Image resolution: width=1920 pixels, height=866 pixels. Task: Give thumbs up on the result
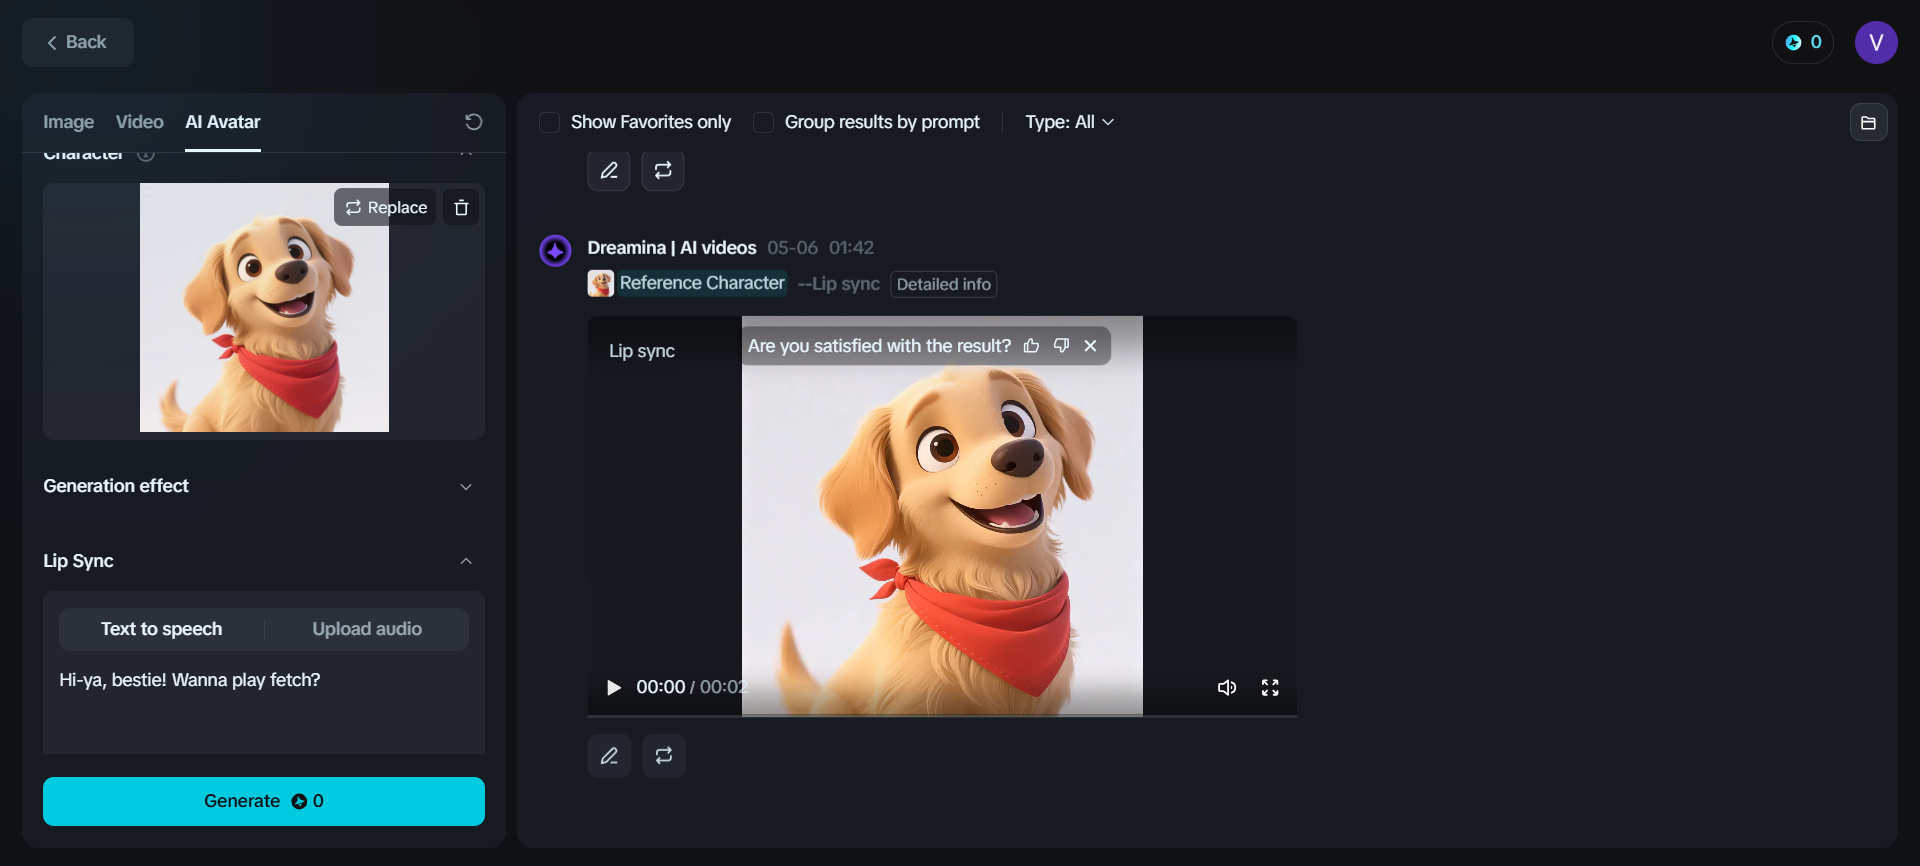click(1031, 346)
